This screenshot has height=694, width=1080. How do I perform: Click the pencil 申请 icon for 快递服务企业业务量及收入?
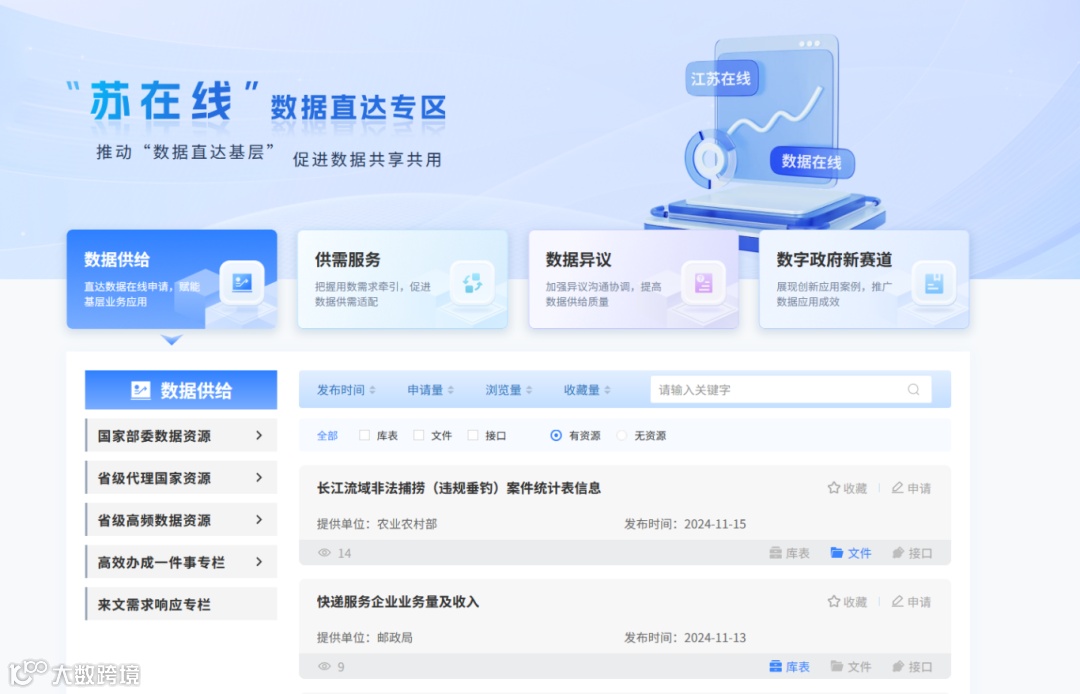pos(897,602)
